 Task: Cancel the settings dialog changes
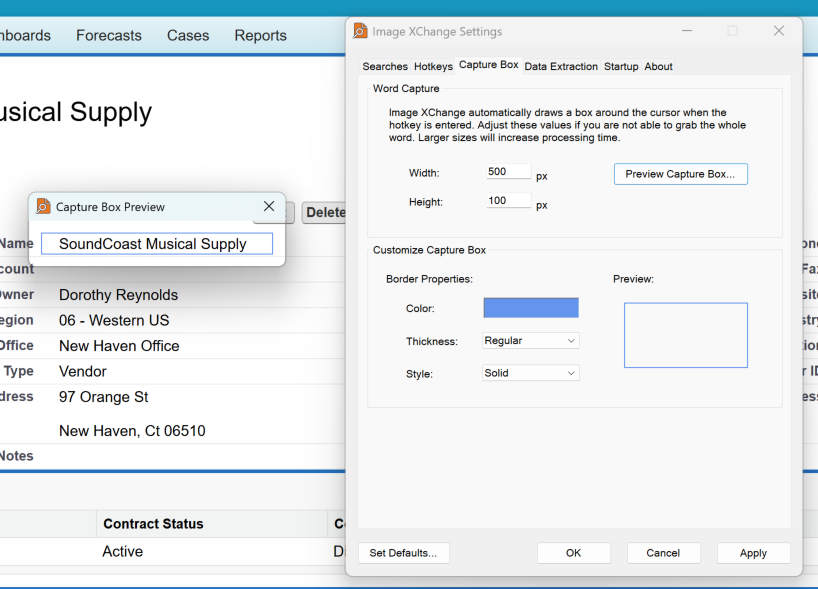(x=663, y=553)
